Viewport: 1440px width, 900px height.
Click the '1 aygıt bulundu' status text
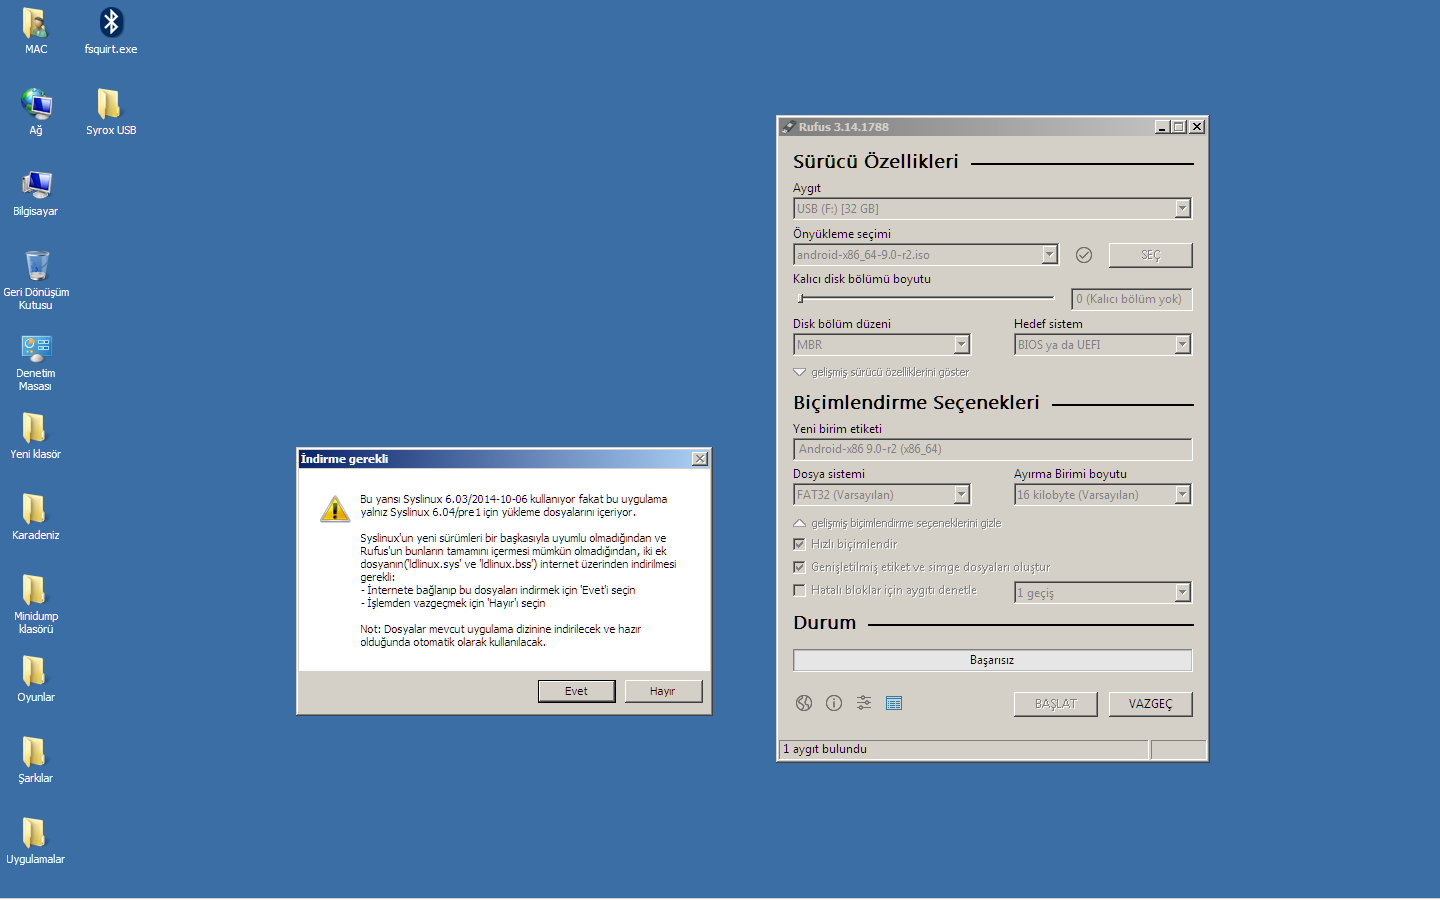[825, 749]
